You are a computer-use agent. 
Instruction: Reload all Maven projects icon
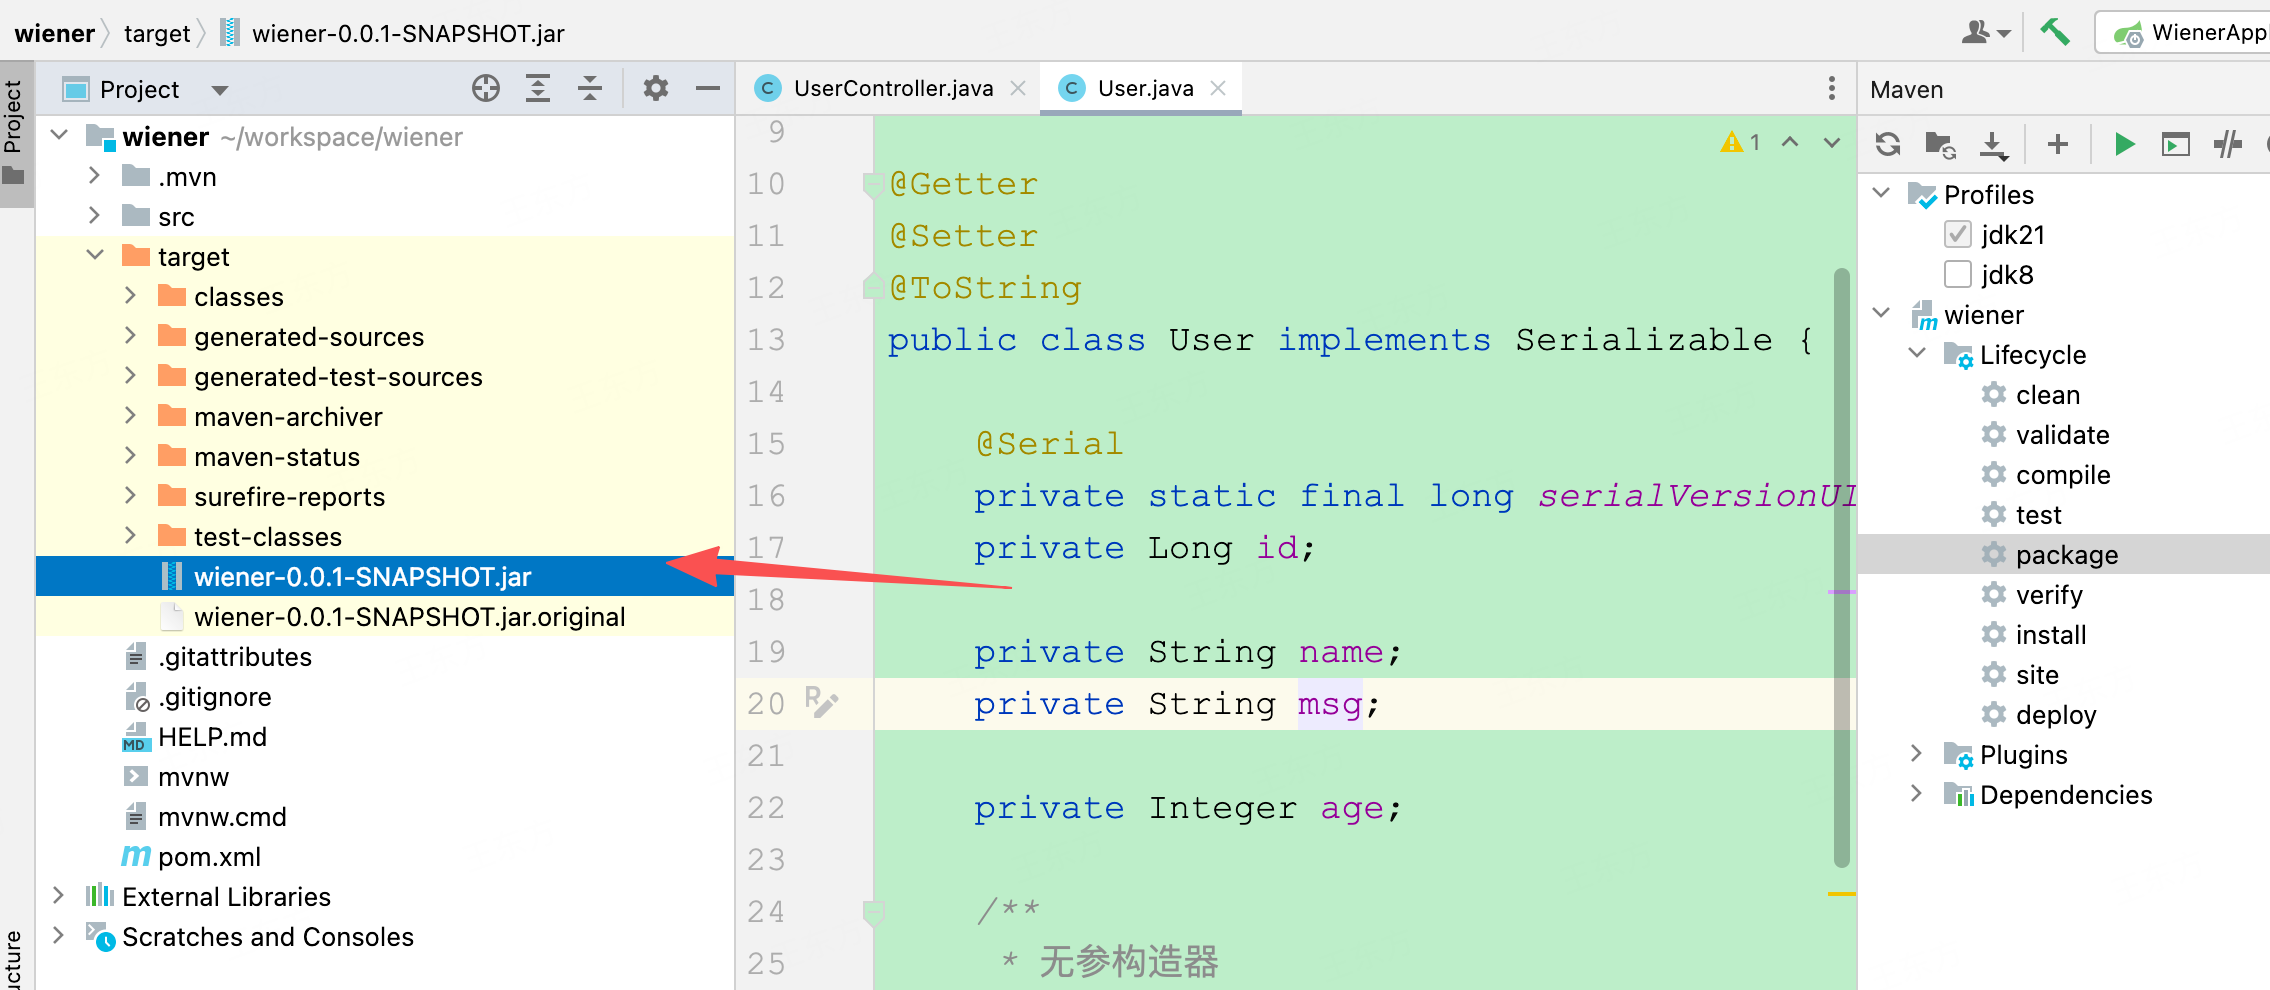(x=1888, y=144)
